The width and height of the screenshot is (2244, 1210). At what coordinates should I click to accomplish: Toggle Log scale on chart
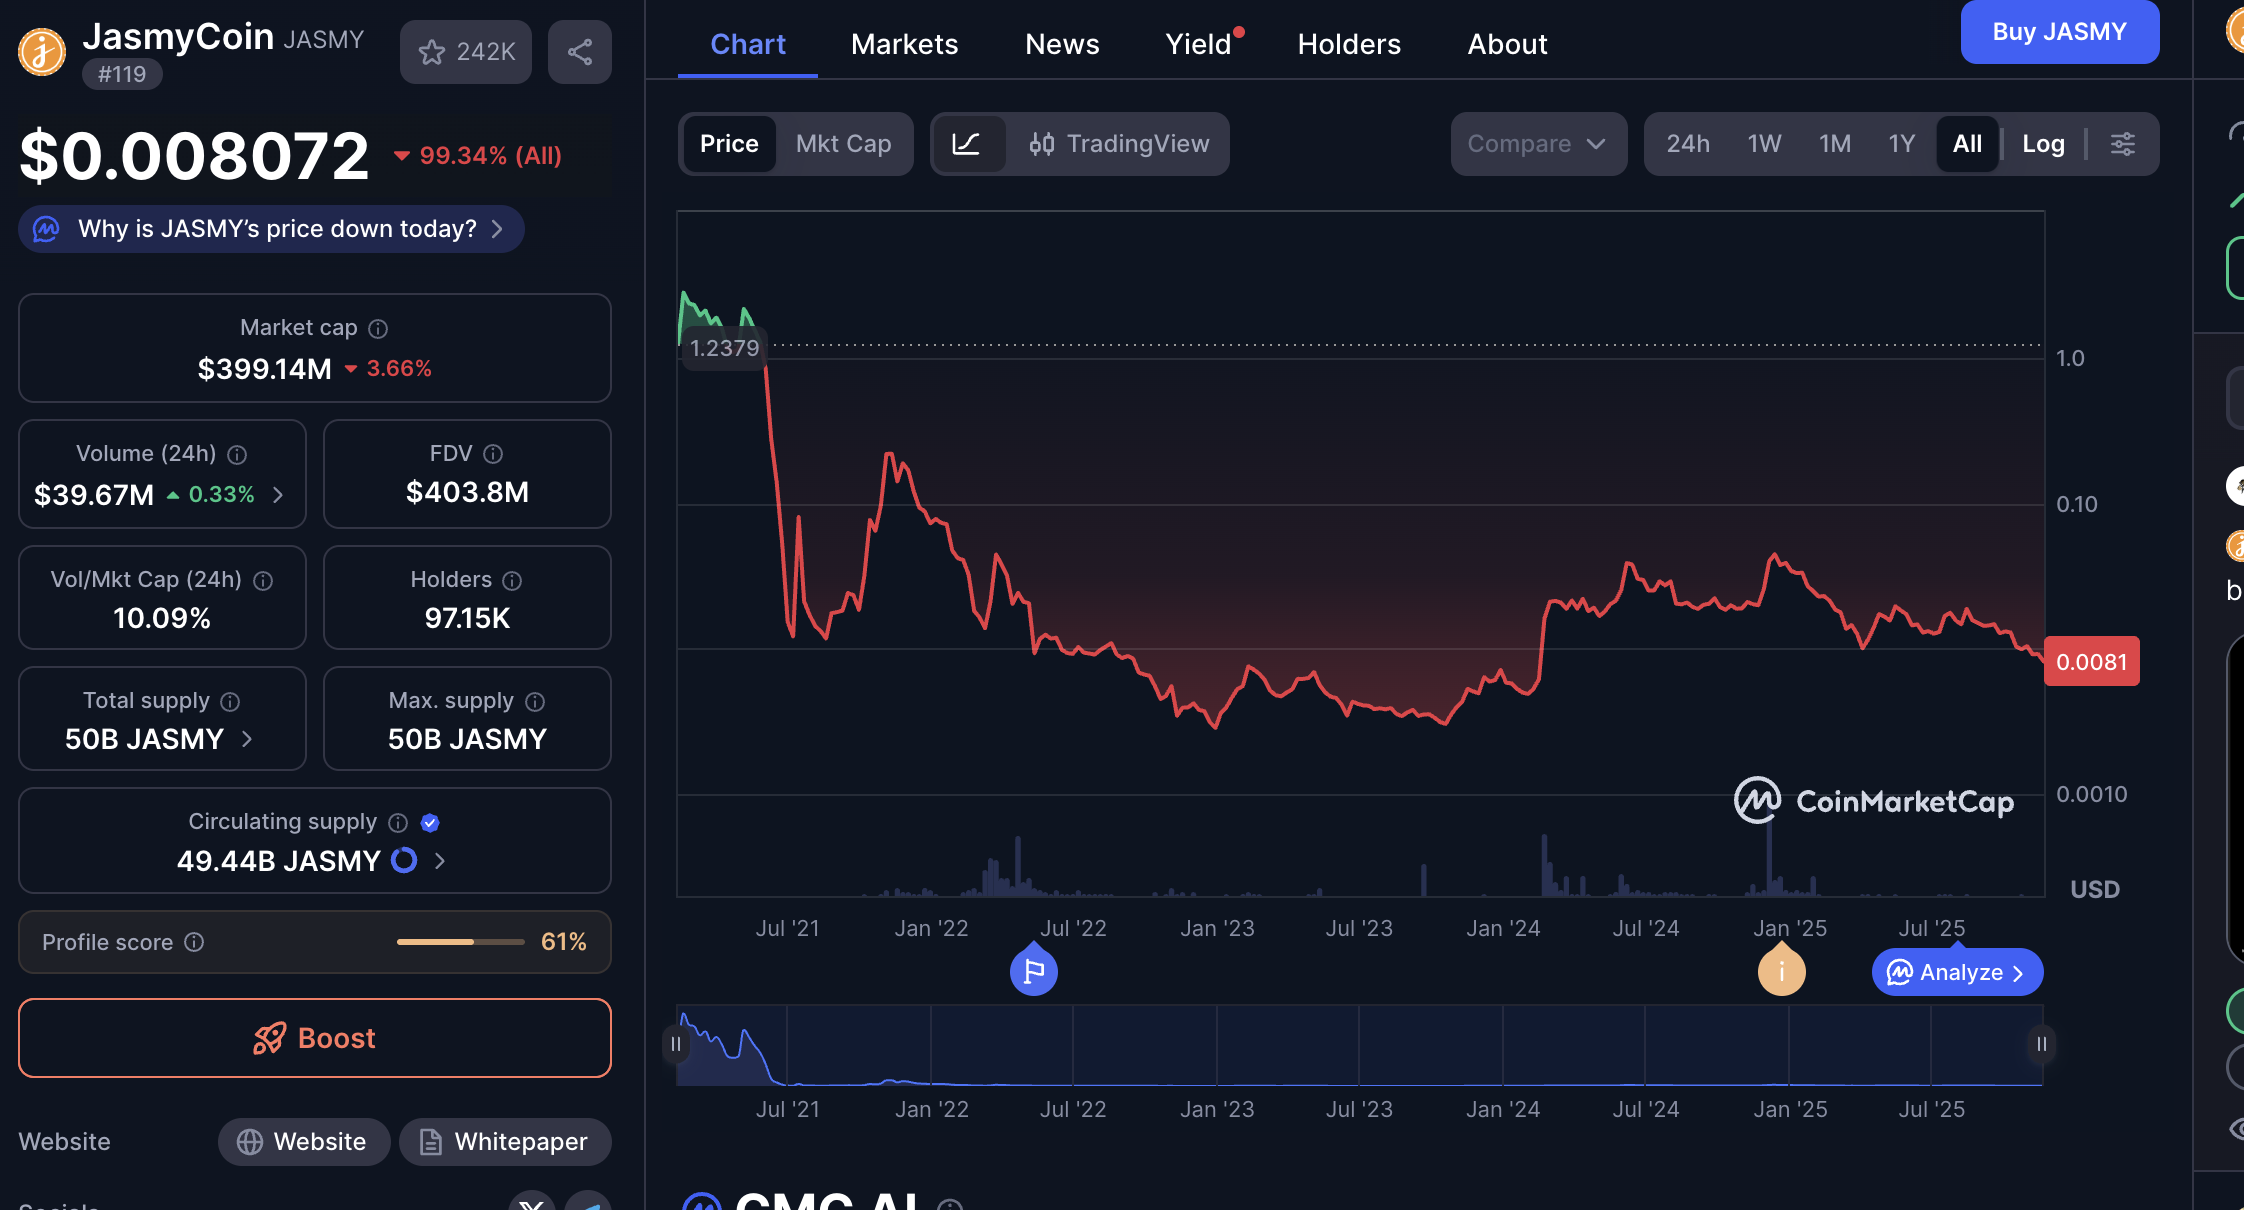[x=2043, y=144]
